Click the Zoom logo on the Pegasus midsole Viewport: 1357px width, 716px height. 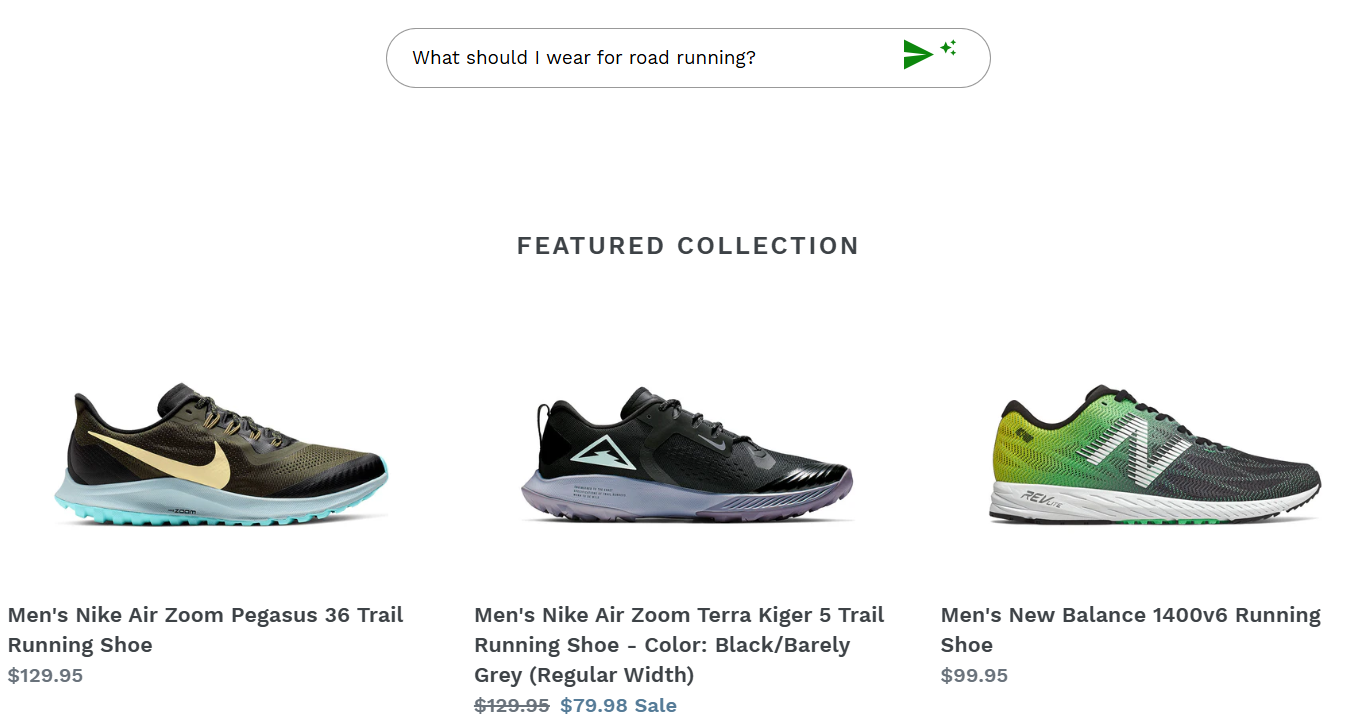pos(182,511)
